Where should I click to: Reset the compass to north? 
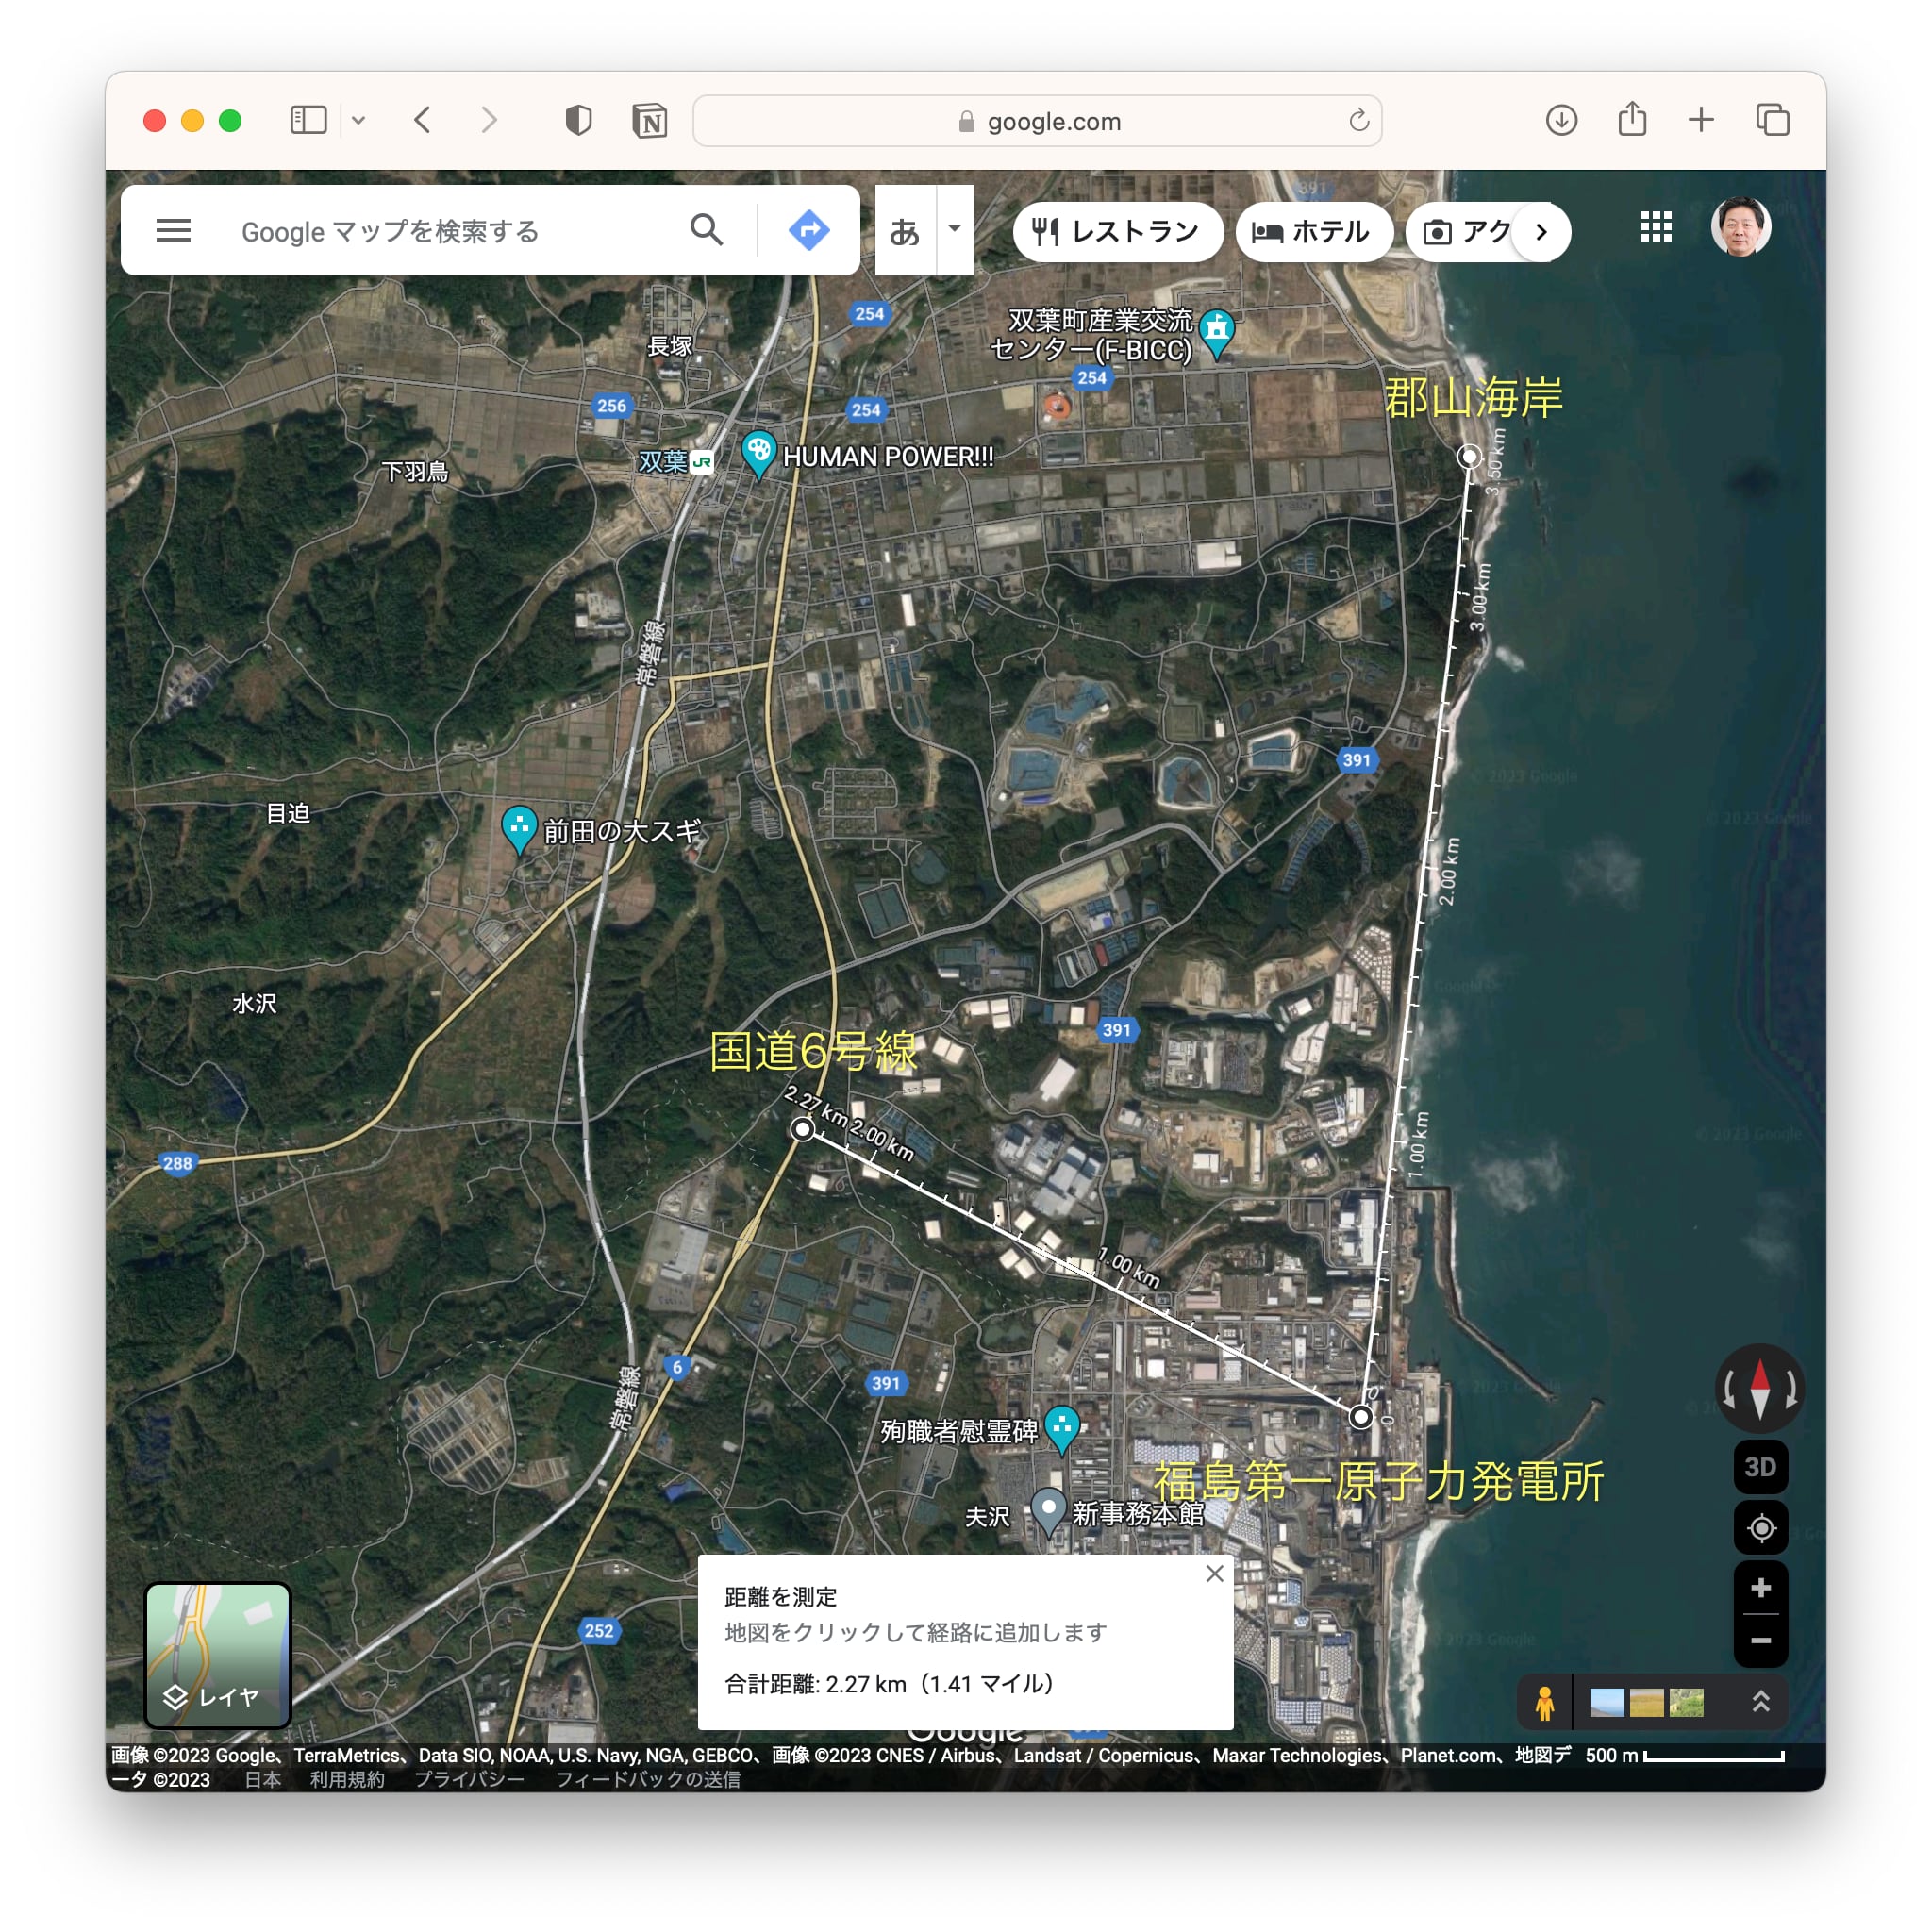tap(1760, 1388)
